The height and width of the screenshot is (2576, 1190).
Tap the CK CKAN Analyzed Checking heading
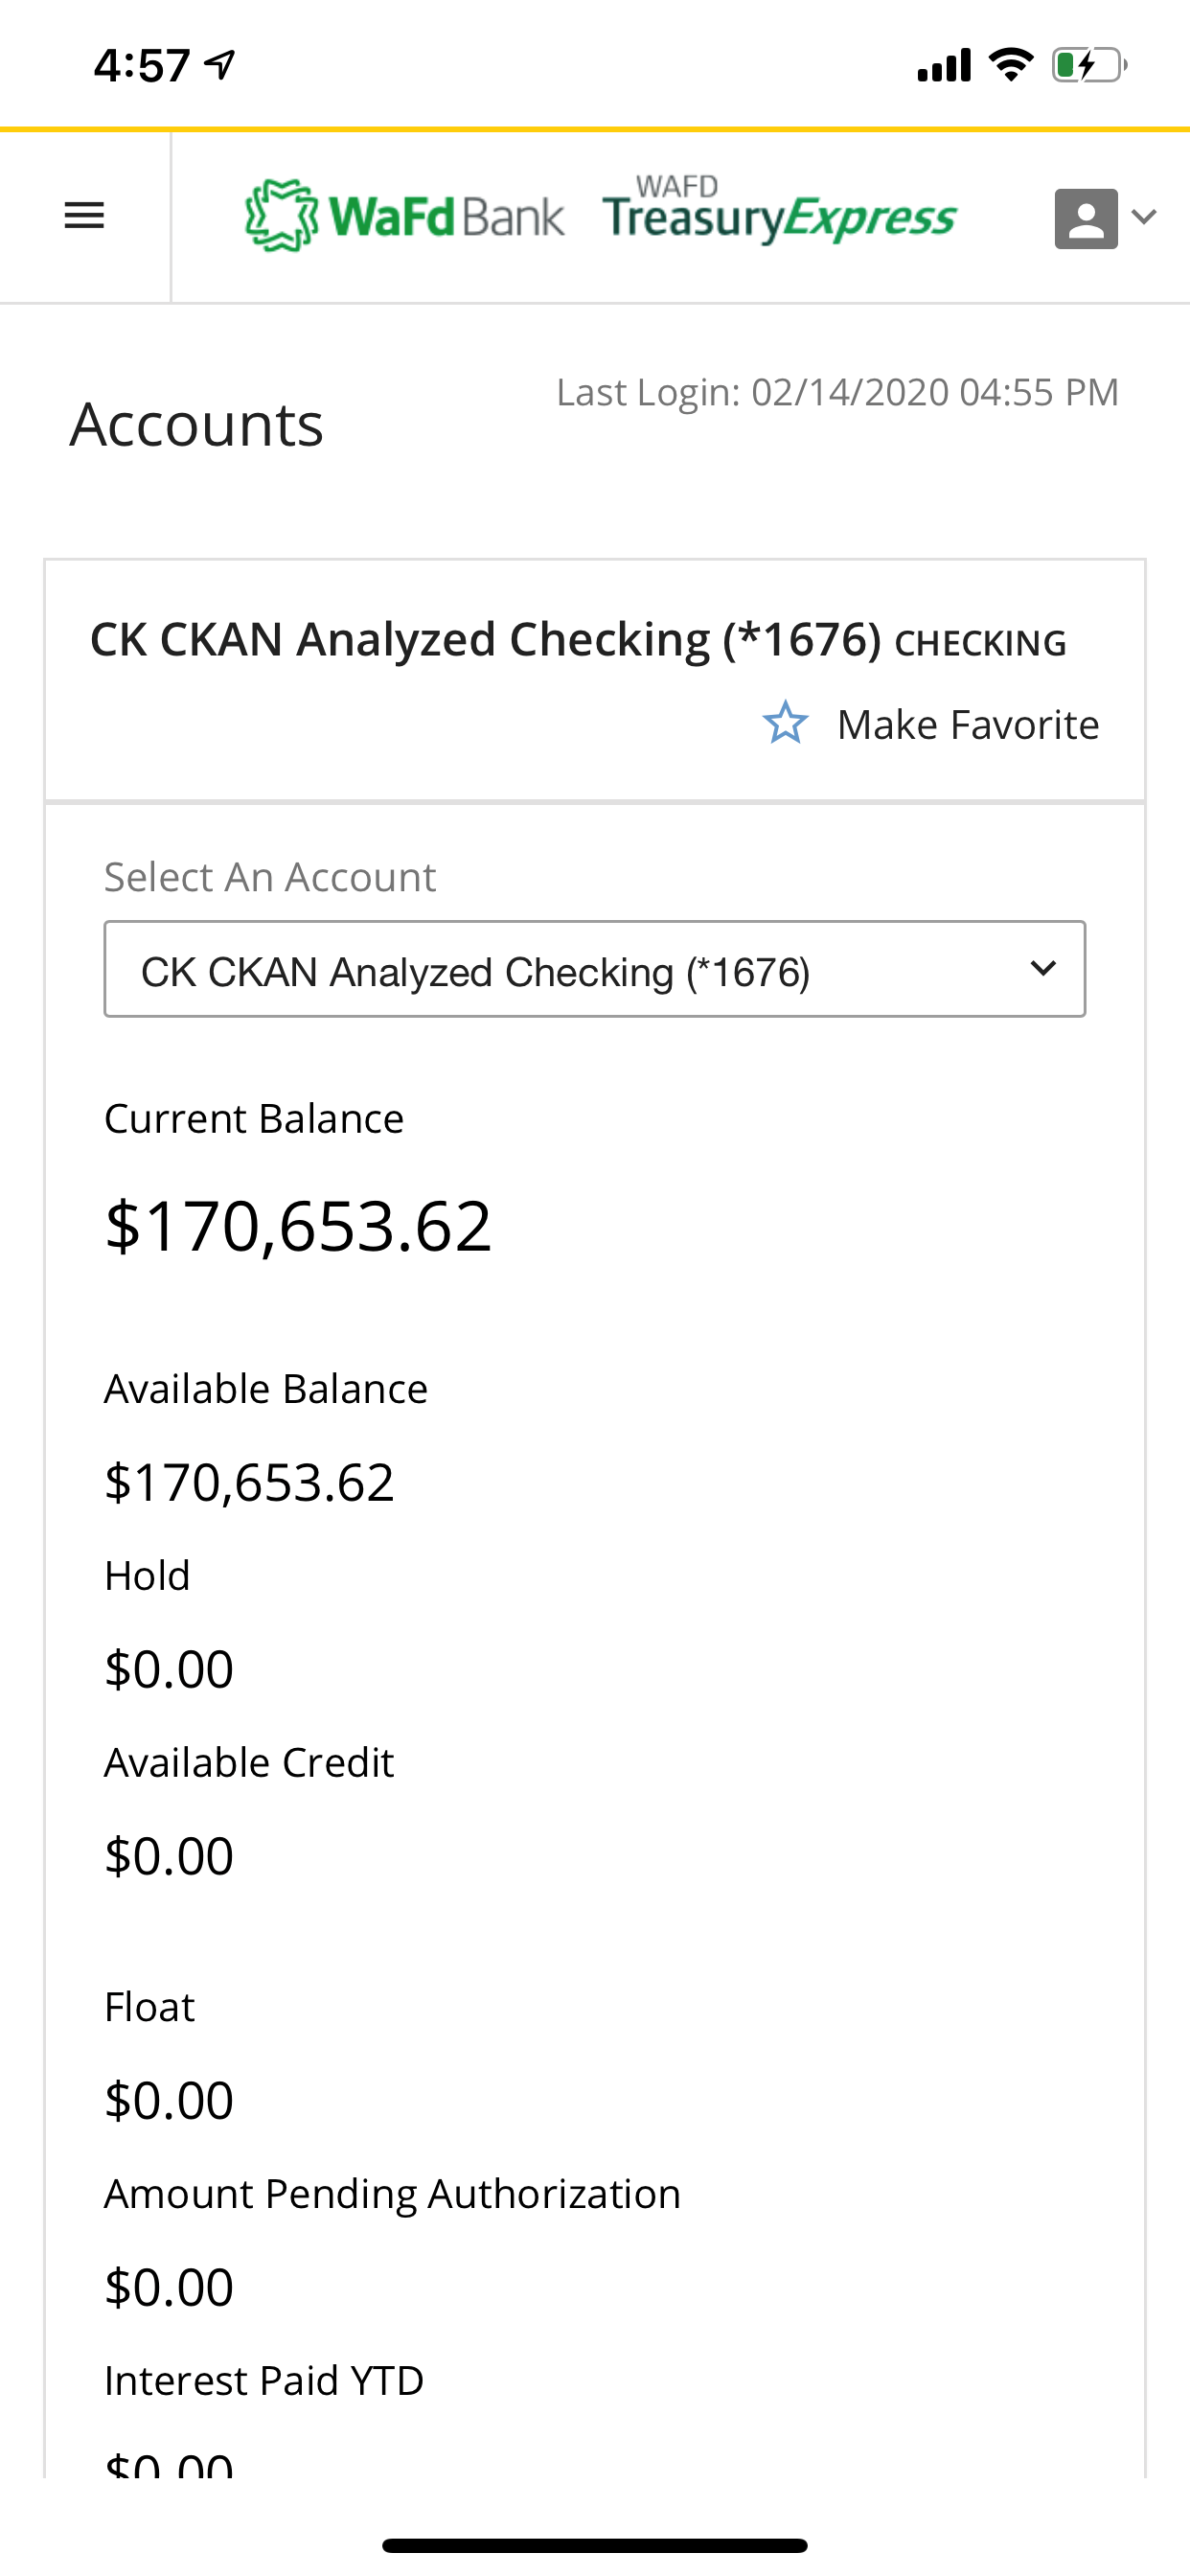(x=485, y=639)
